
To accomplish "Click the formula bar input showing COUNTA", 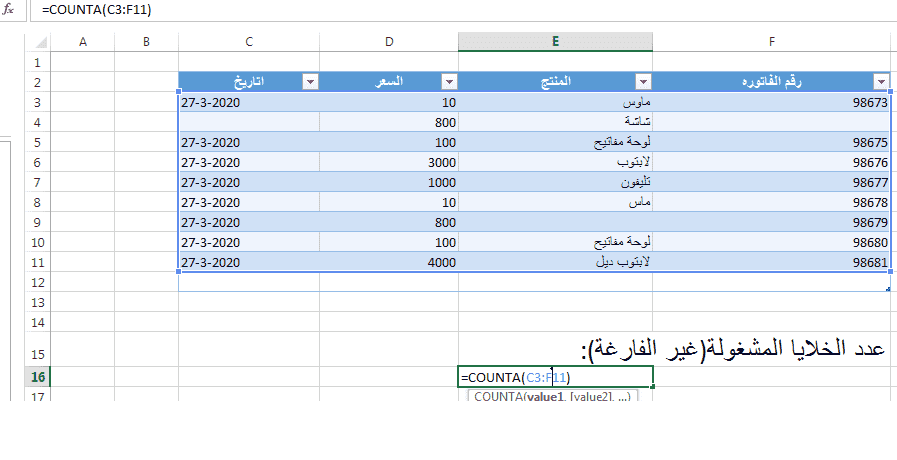I will click(x=463, y=10).
